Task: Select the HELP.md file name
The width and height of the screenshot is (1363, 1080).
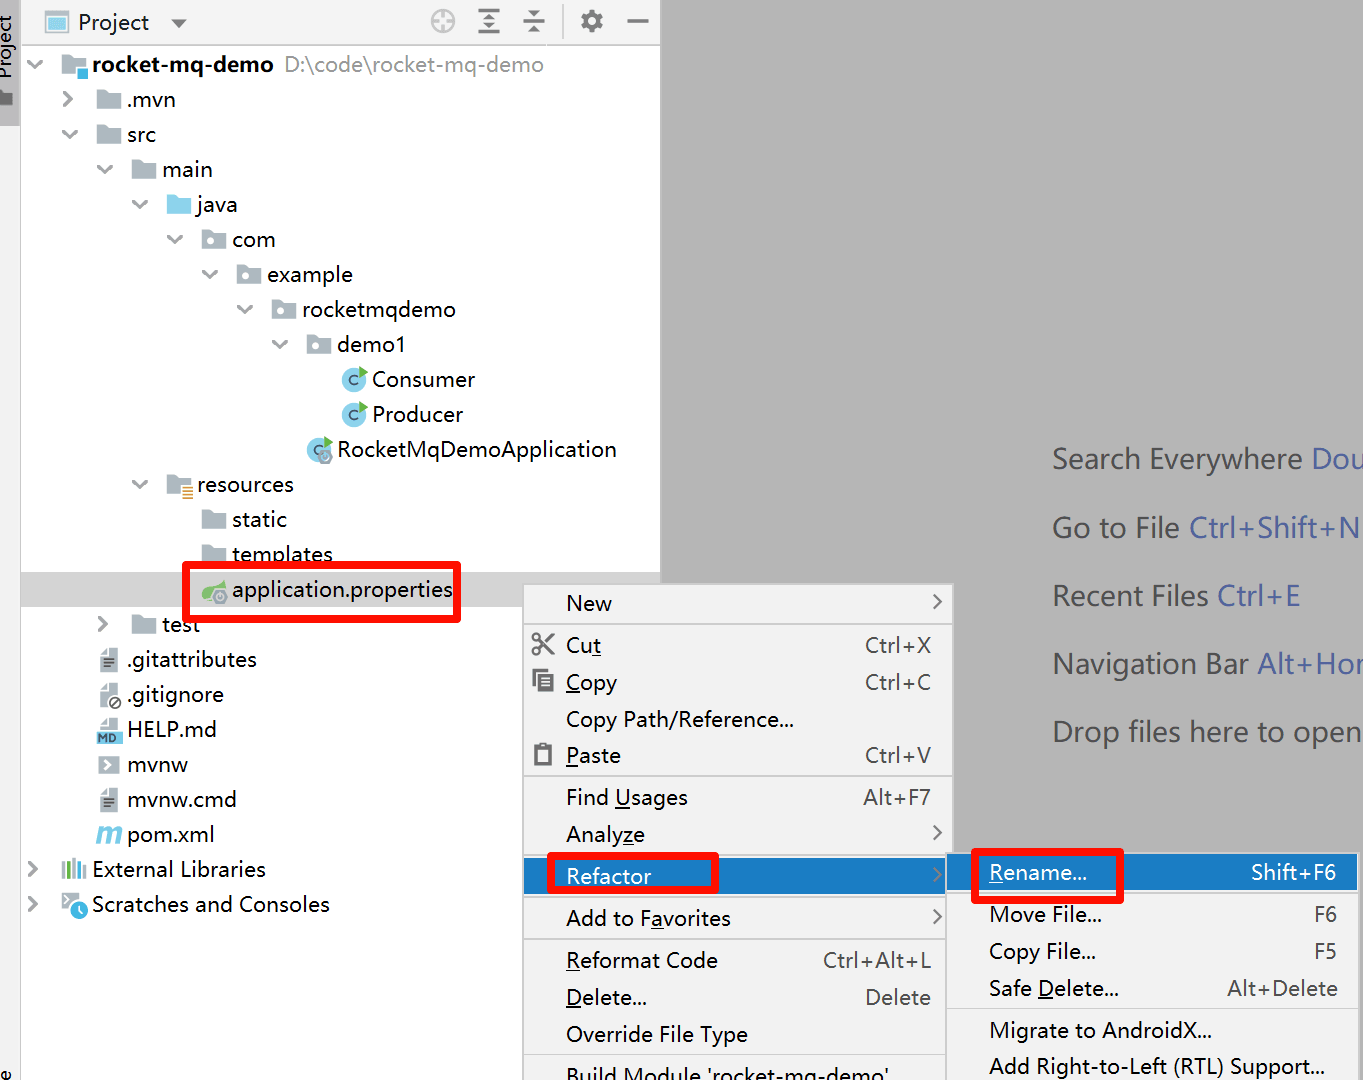Action: 172,730
